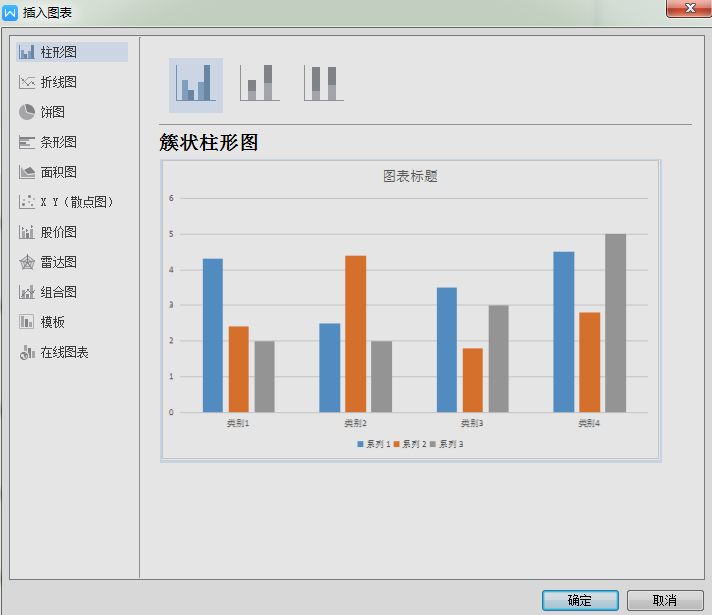Click the 类别3 axis label
712x615 pixels.
(472, 423)
